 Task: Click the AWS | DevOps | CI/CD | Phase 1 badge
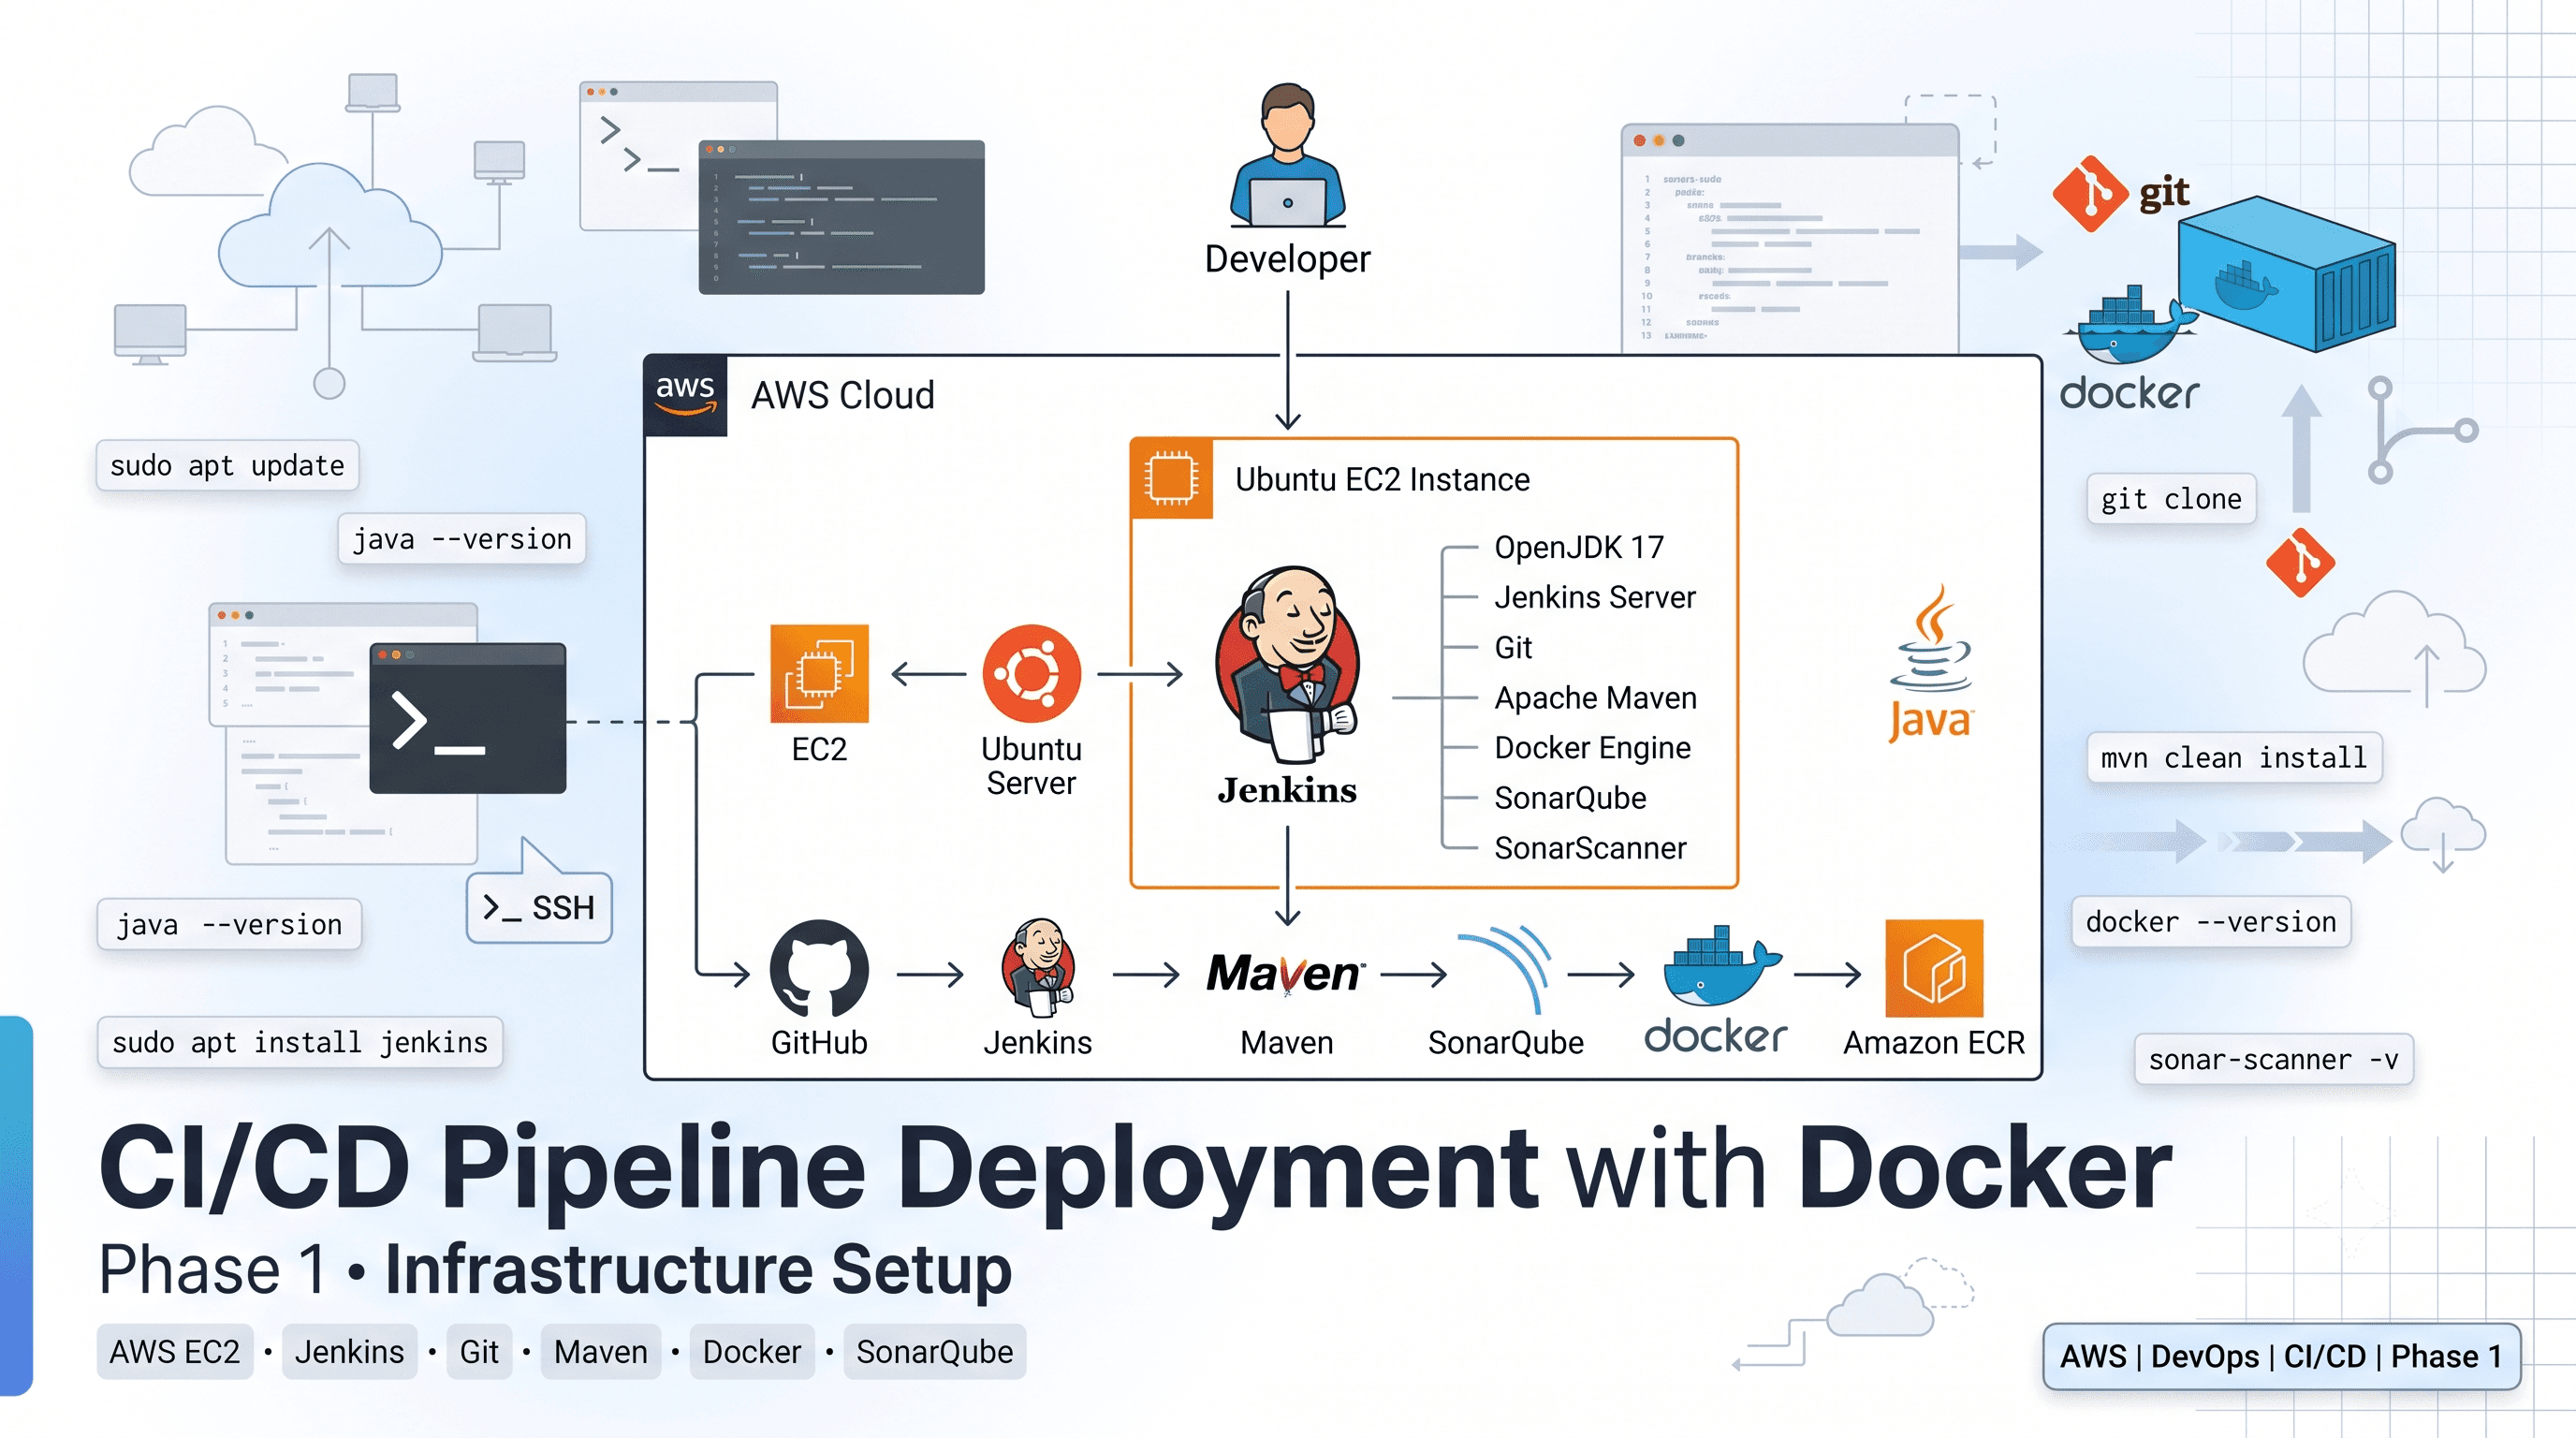[2281, 1356]
